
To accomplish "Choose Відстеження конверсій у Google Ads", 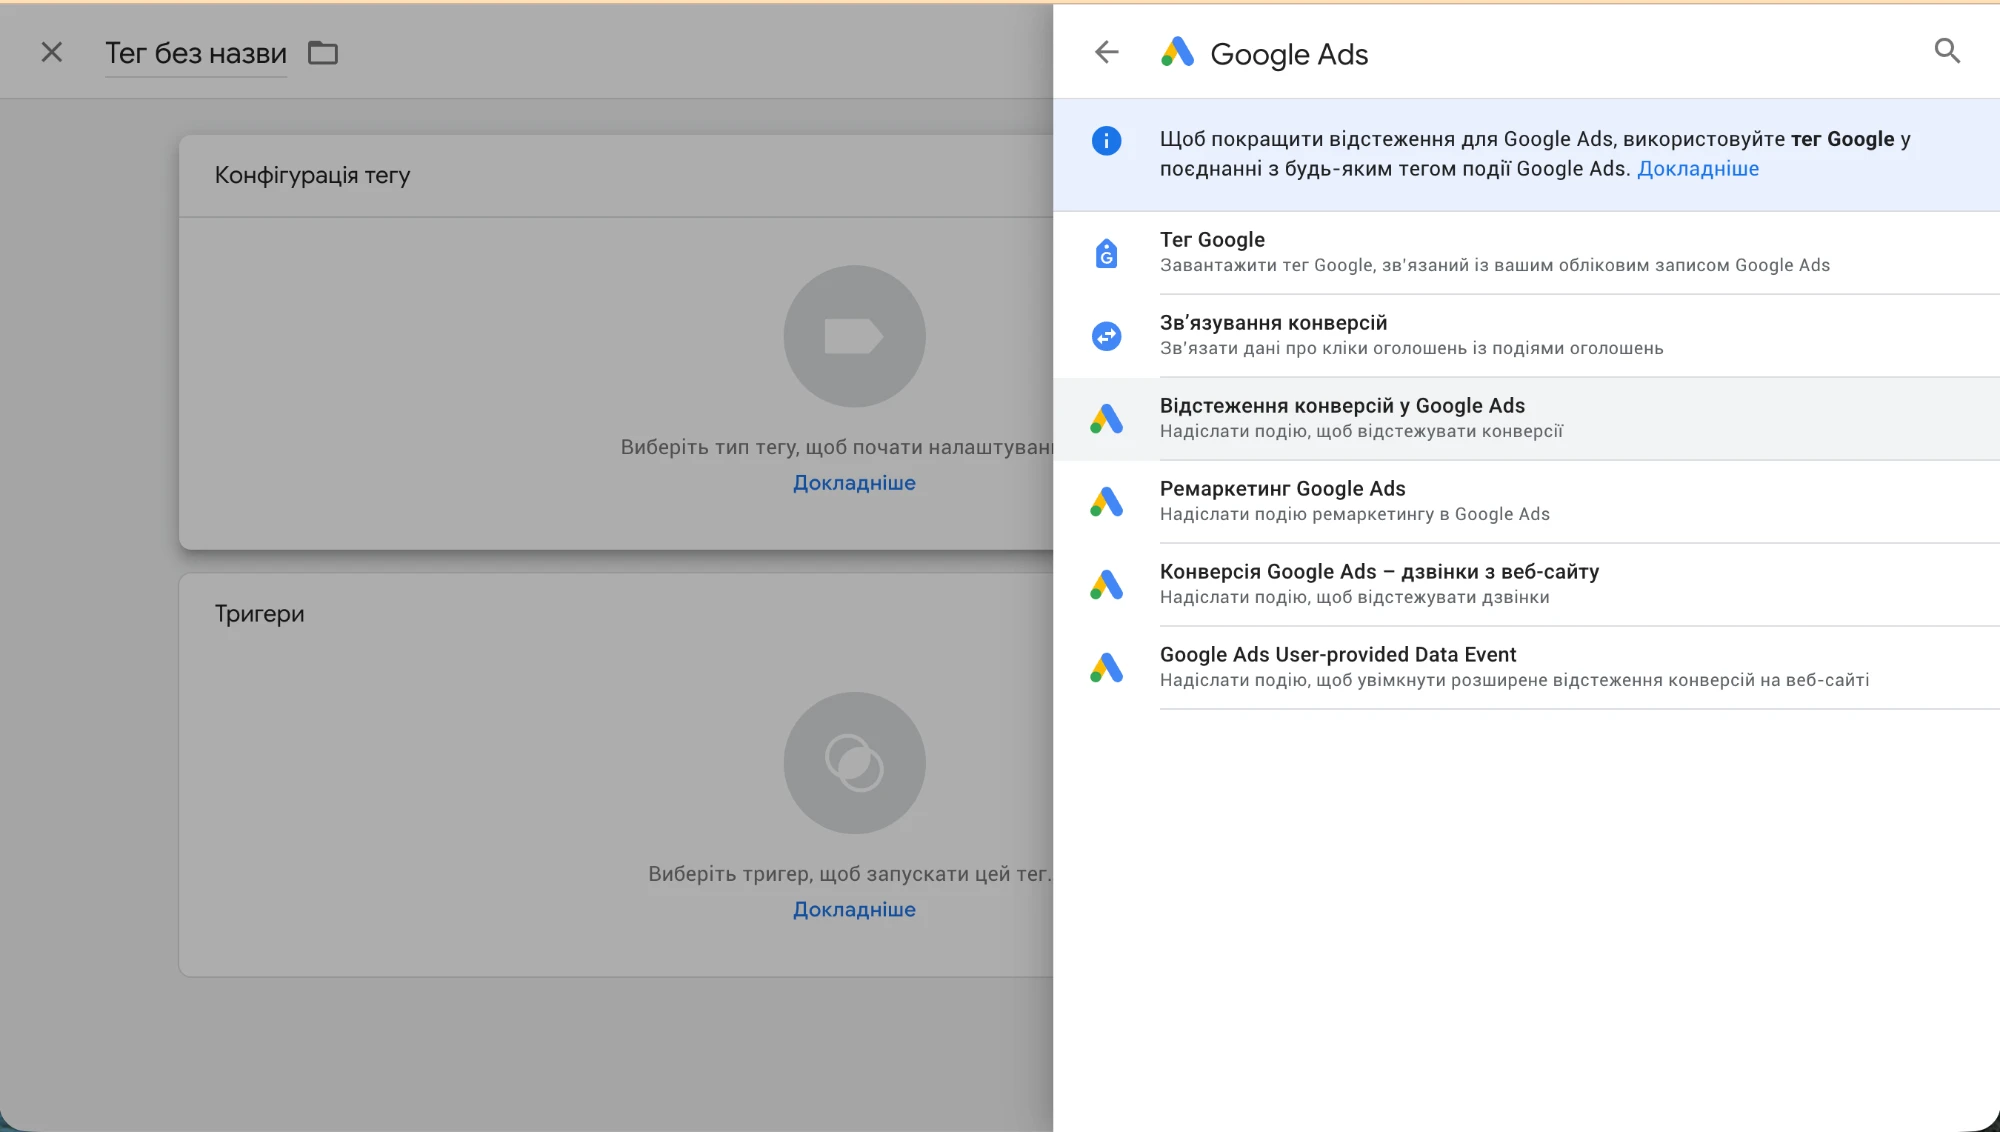I will pos(1526,419).
